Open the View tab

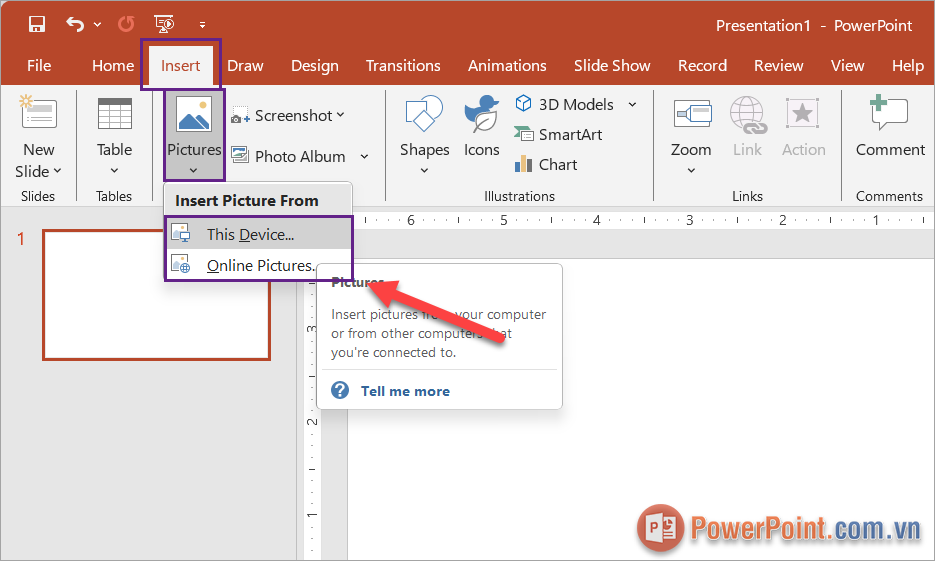click(x=847, y=66)
